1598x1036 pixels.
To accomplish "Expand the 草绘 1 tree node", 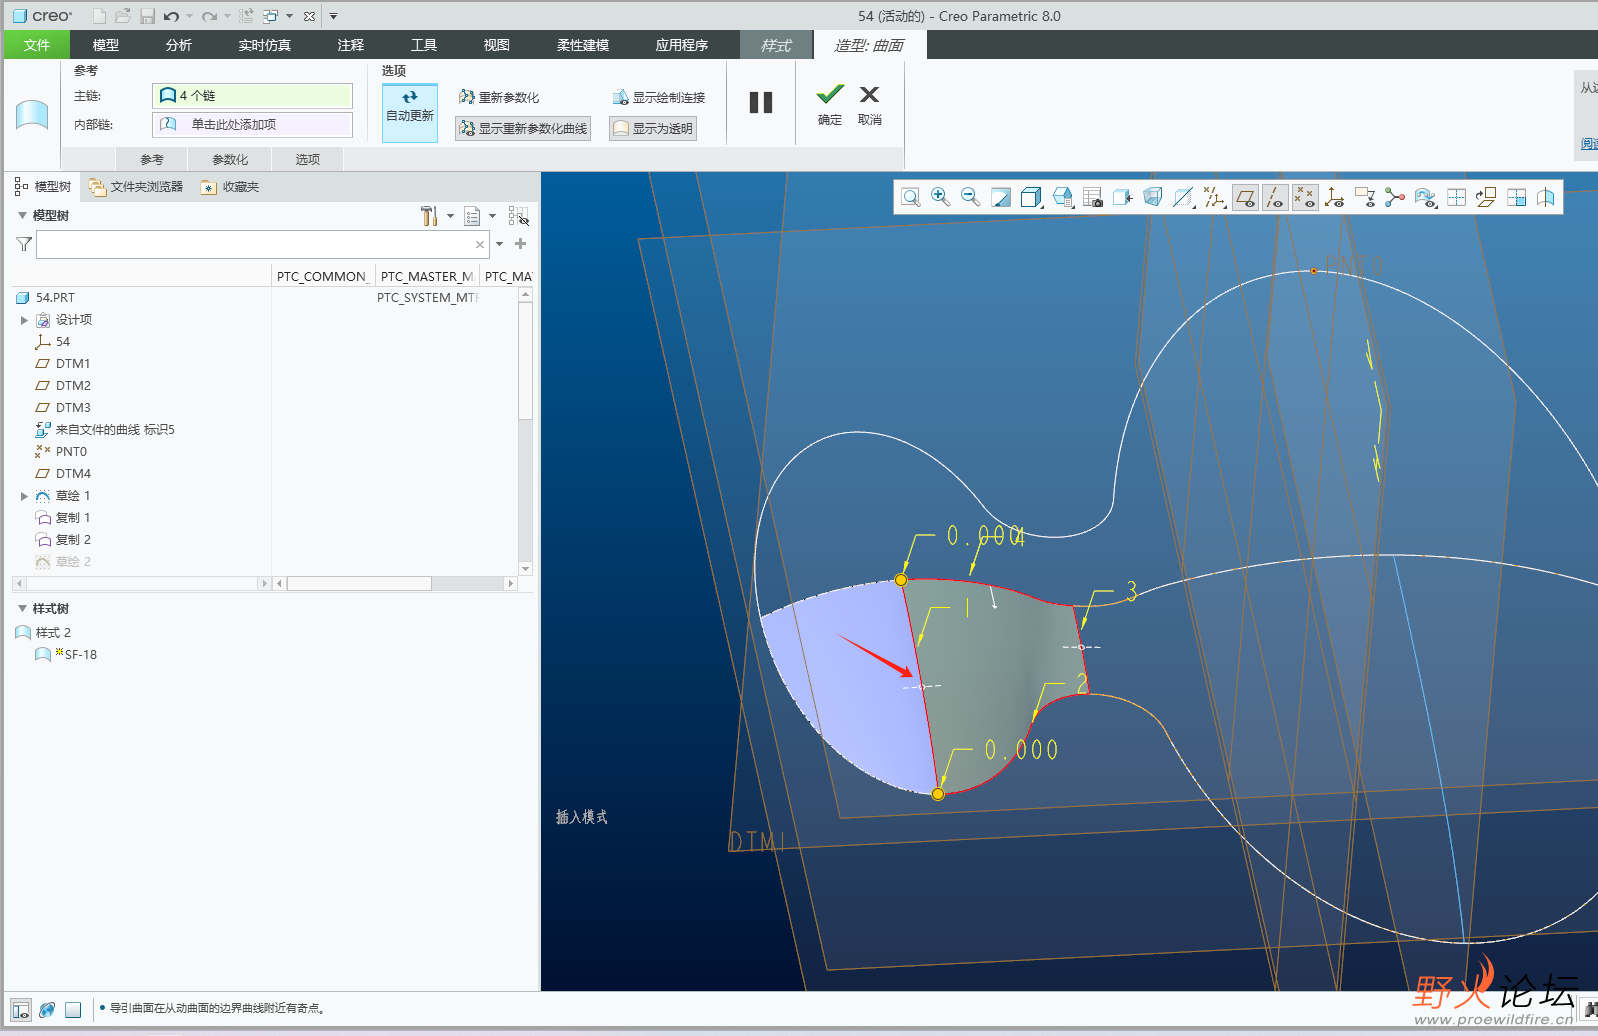I will 24,496.
